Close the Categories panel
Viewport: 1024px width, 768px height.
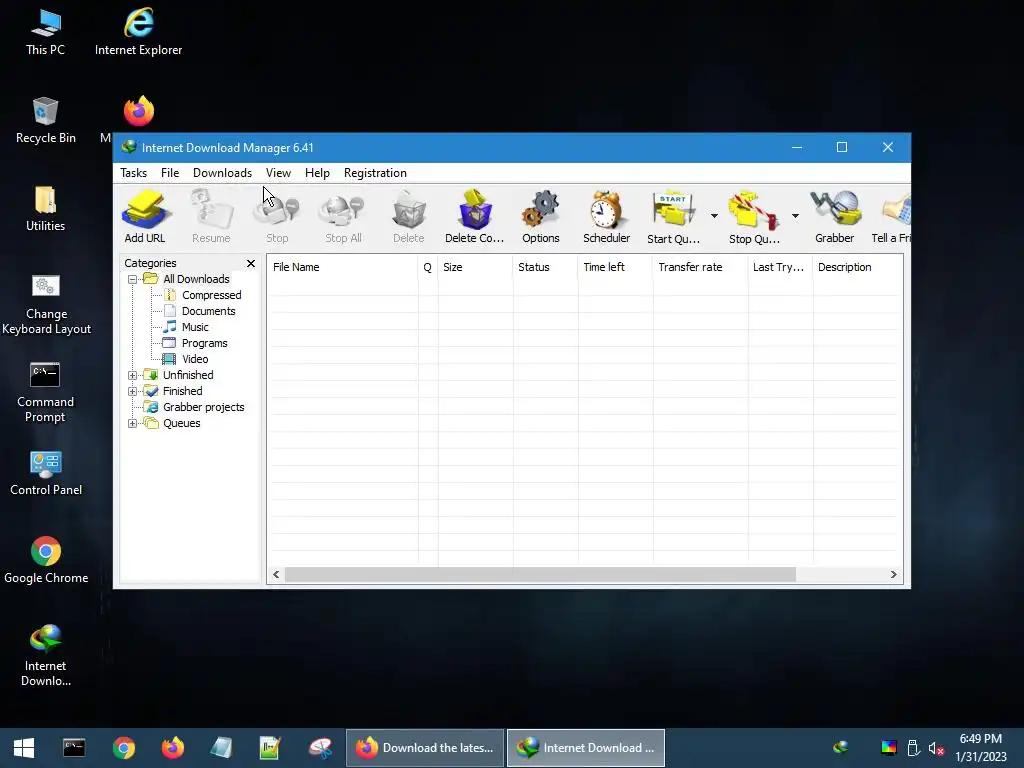[x=251, y=263]
